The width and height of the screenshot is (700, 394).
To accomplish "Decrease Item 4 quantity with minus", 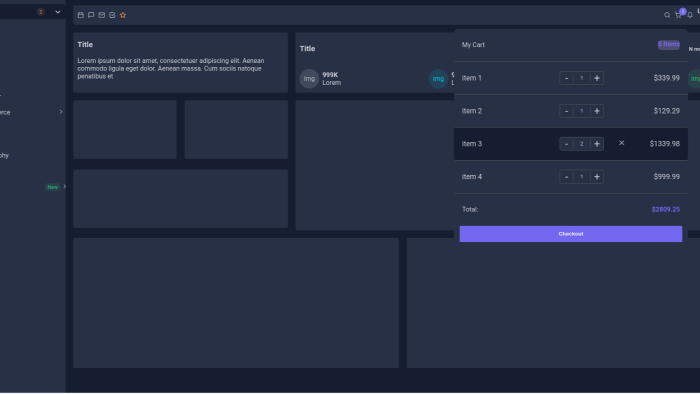I will (567, 177).
